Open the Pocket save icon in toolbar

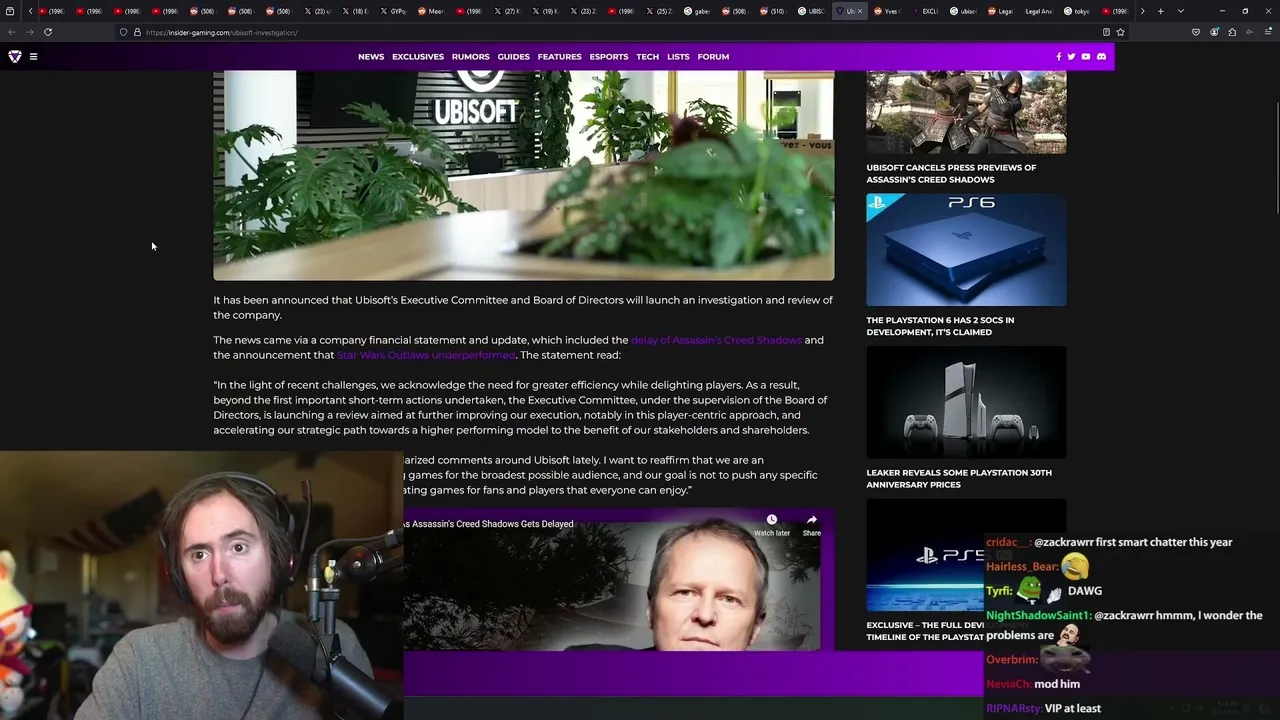pos(1195,32)
